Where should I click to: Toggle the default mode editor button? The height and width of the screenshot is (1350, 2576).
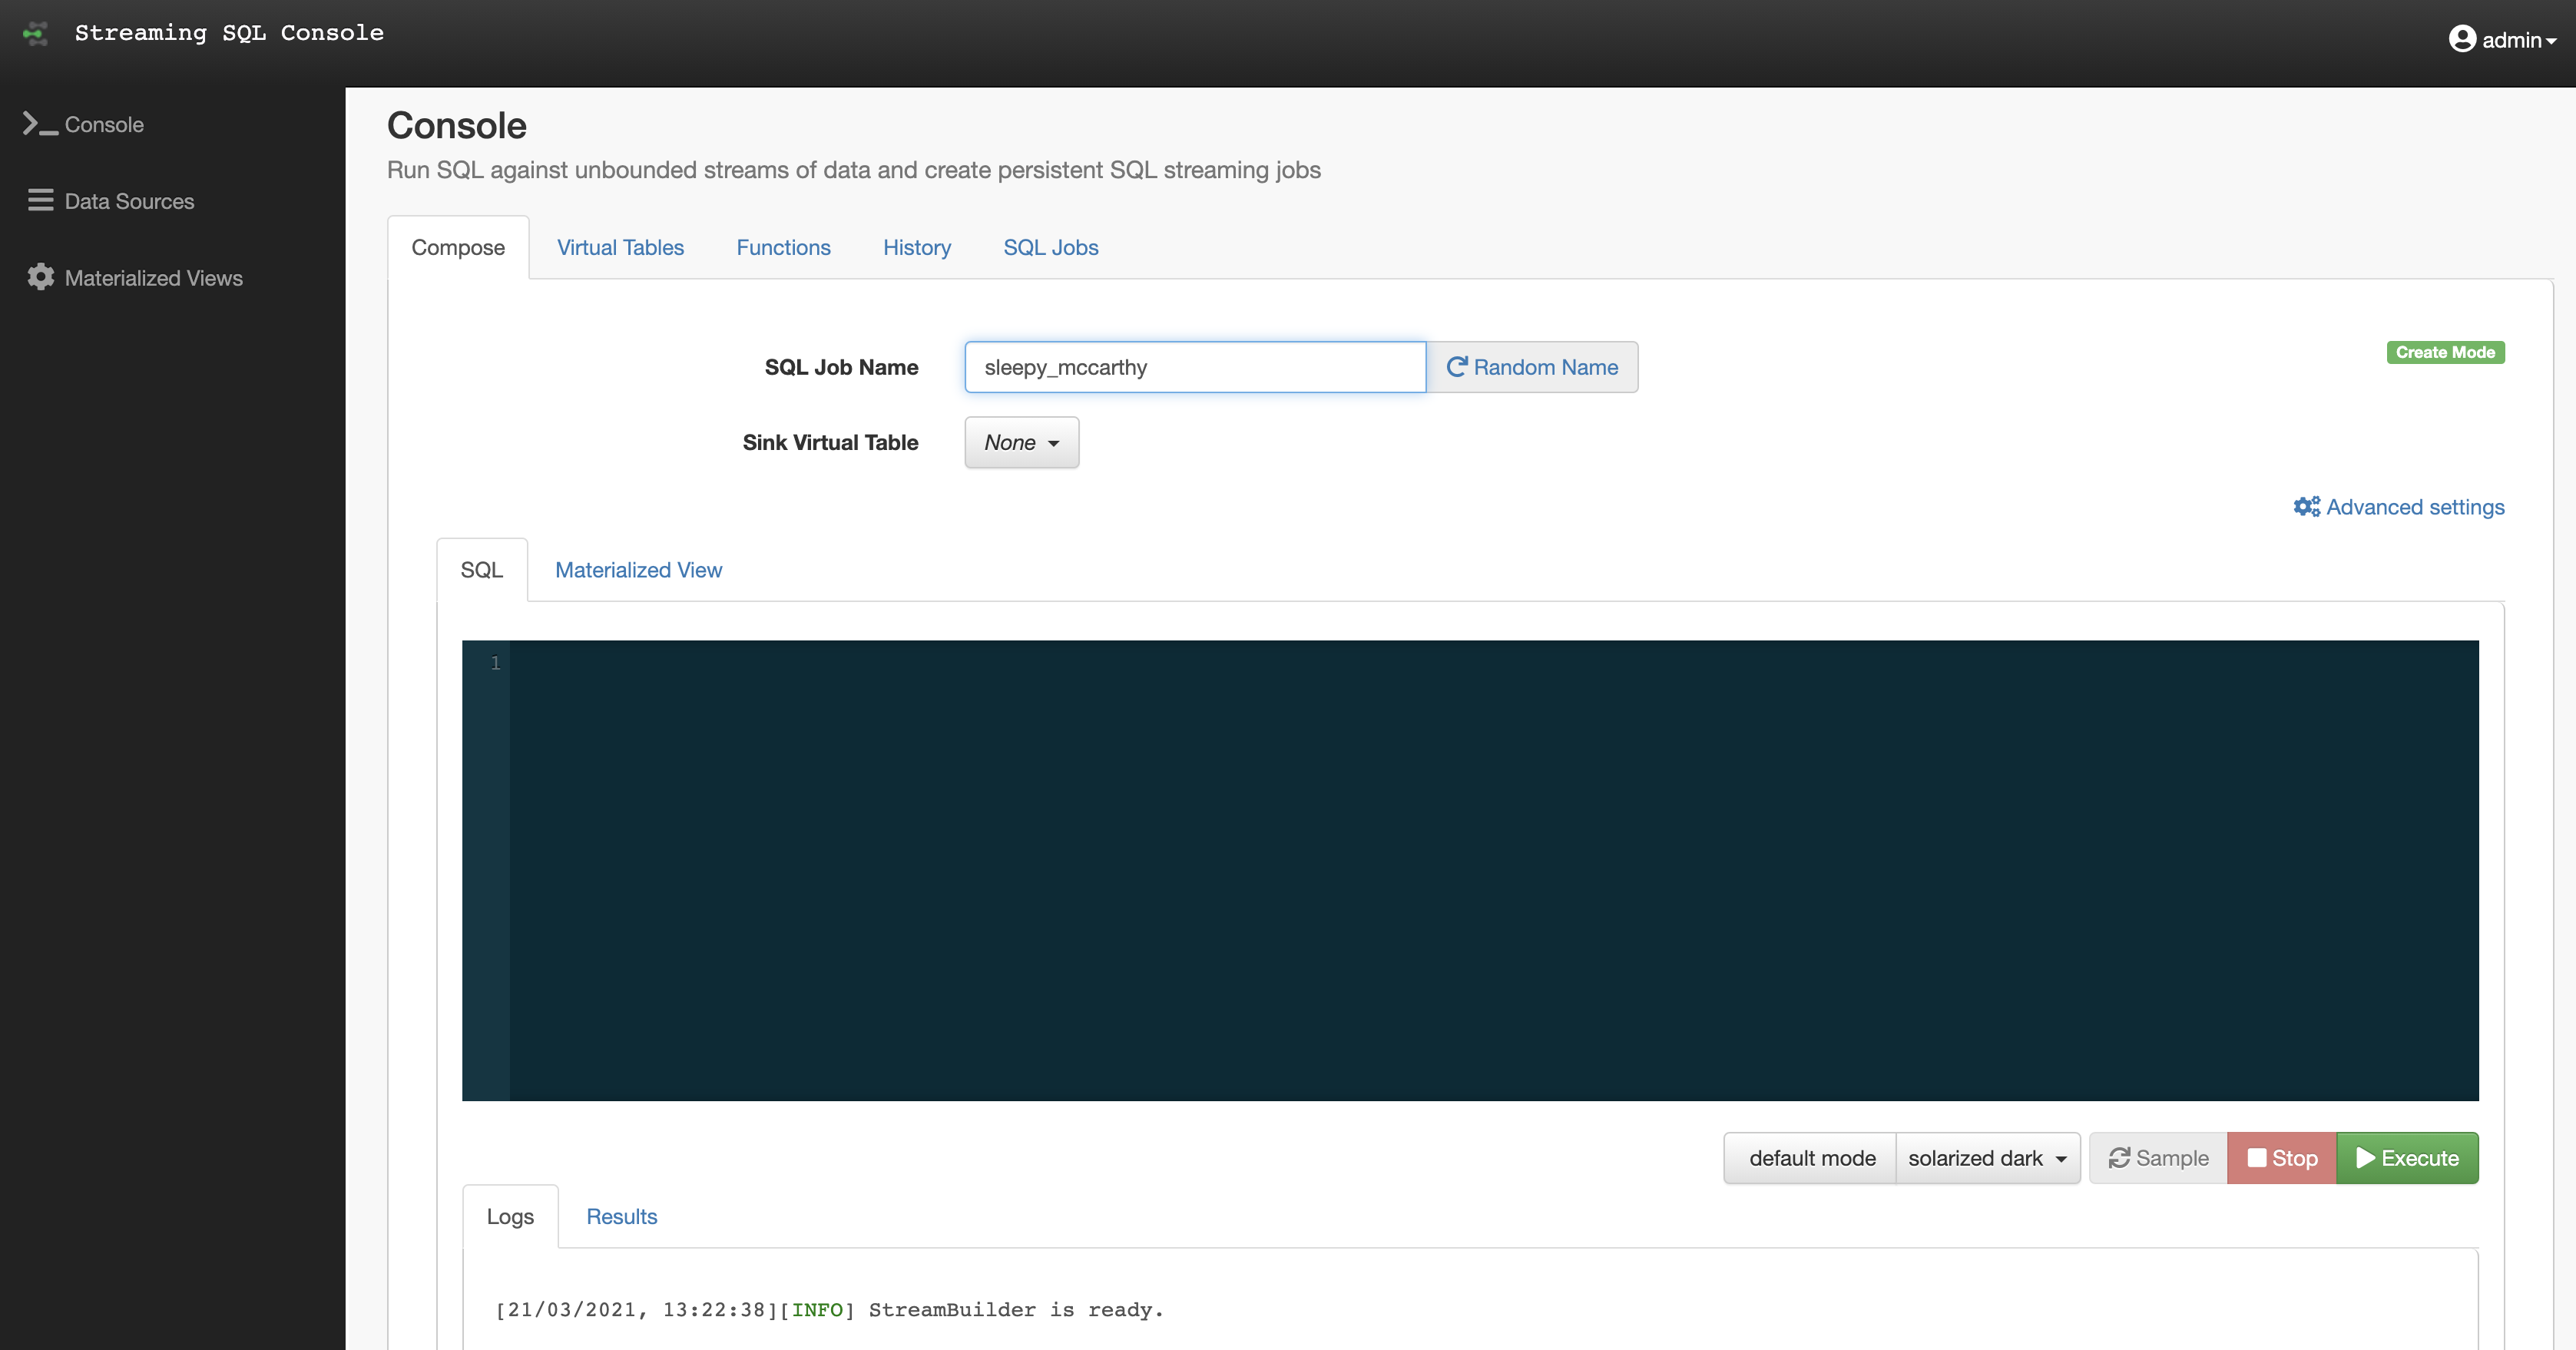[1811, 1158]
